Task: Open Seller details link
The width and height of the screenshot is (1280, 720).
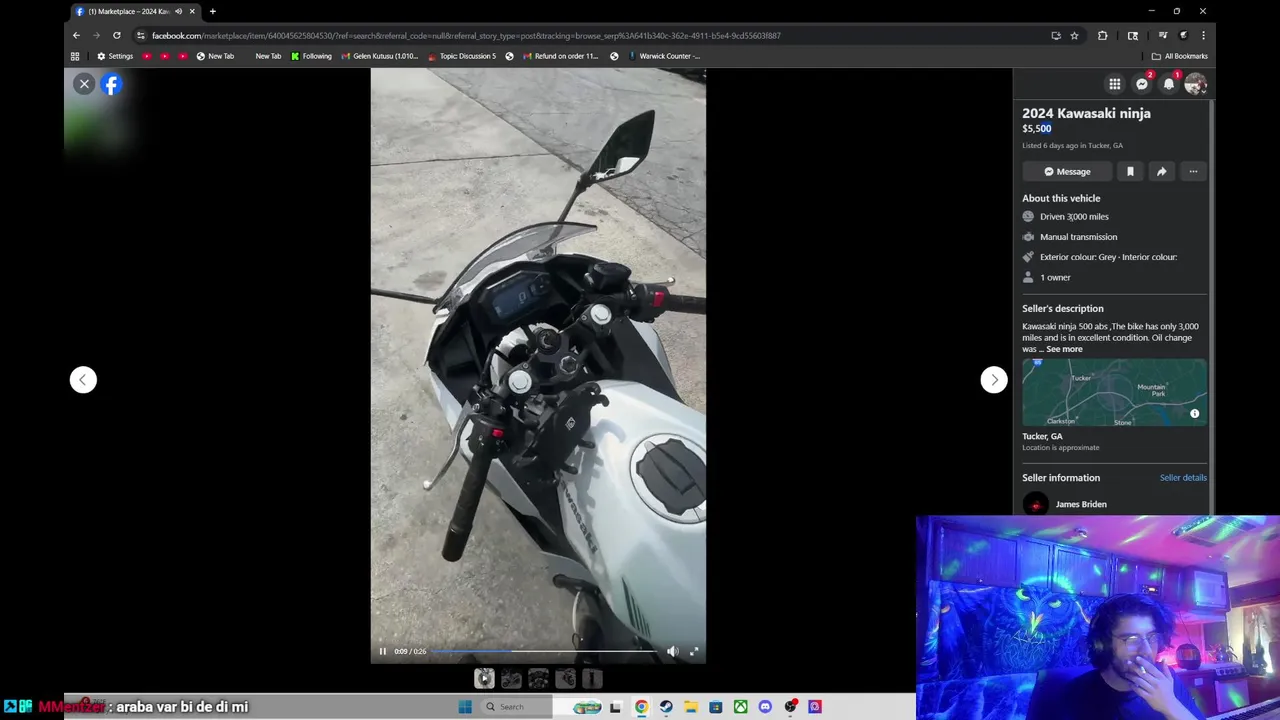Action: pyautogui.click(x=1183, y=478)
